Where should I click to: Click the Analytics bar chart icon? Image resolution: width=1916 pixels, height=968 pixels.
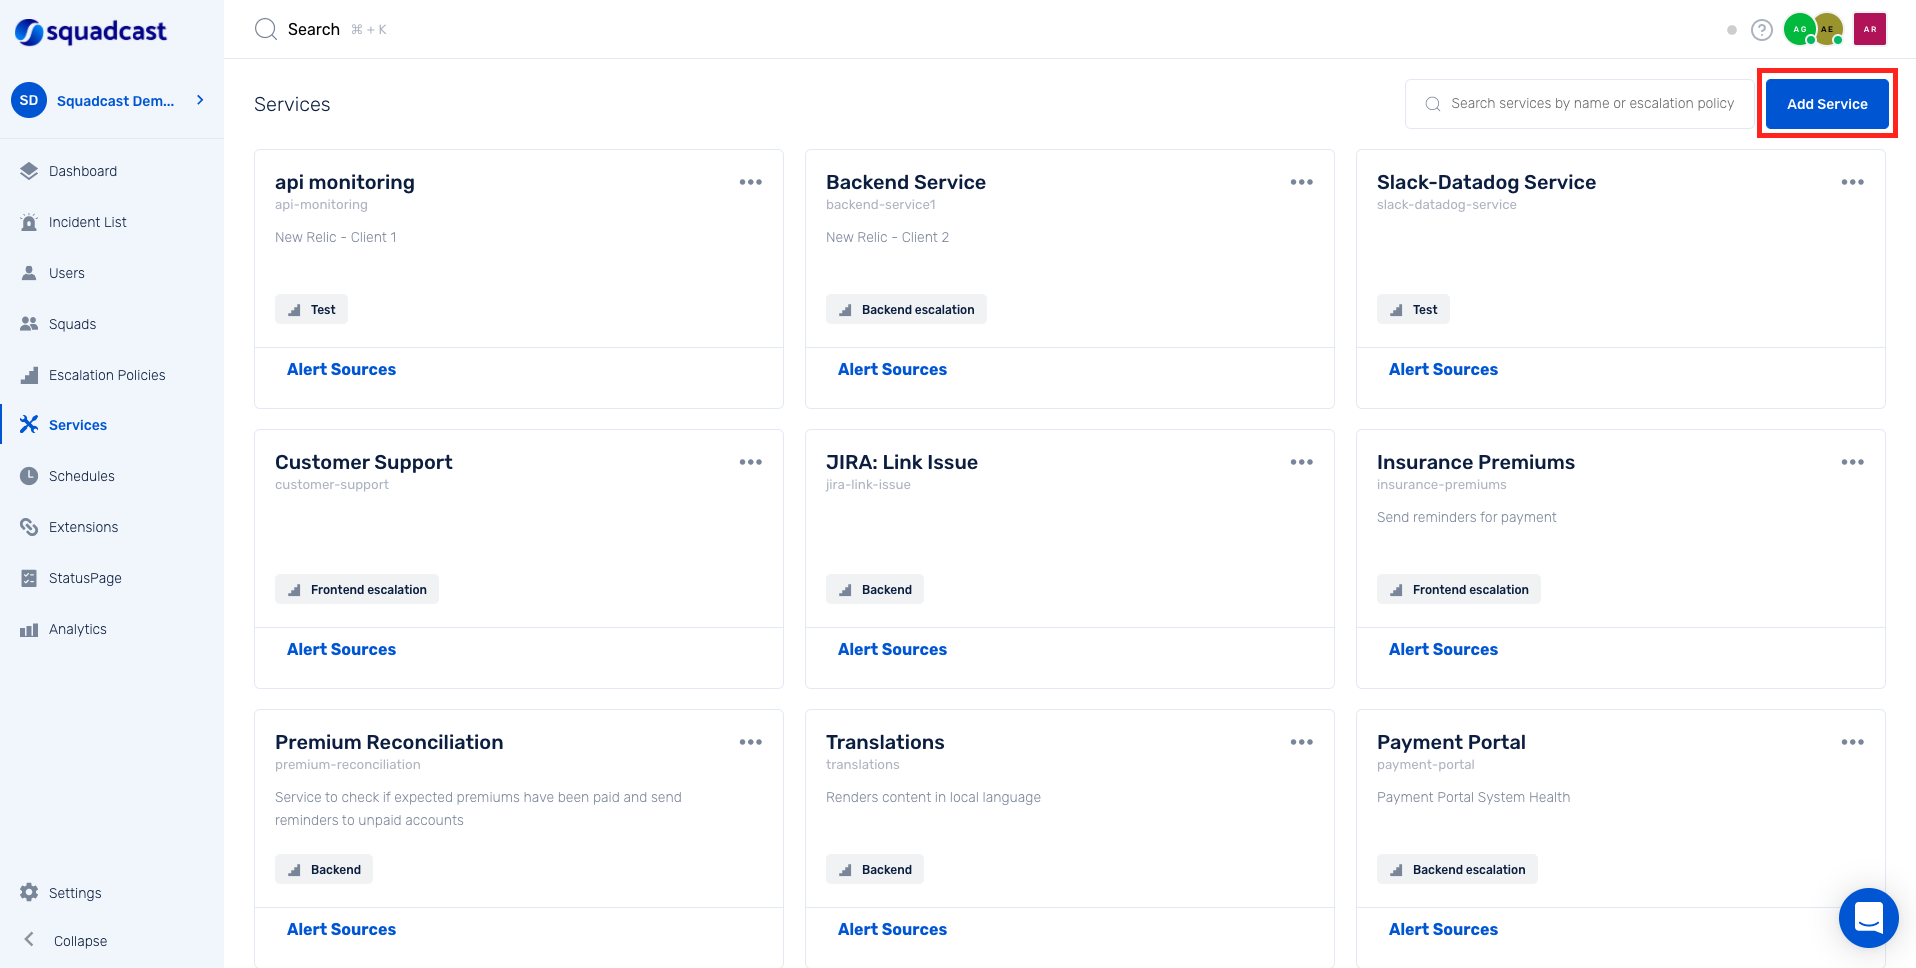29,629
